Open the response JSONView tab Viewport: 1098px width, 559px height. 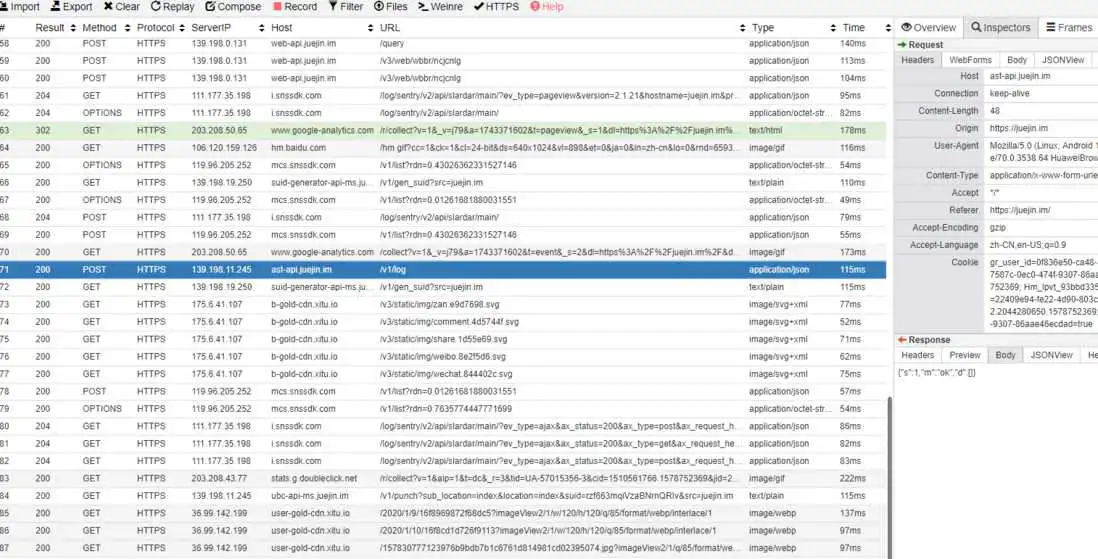(x=1051, y=355)
